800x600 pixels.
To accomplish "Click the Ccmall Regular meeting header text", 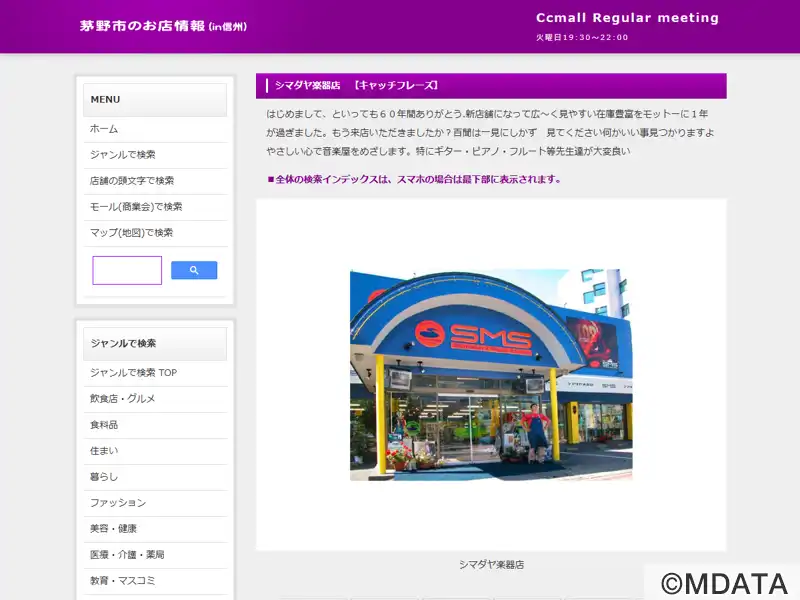I will pos(627,18).
